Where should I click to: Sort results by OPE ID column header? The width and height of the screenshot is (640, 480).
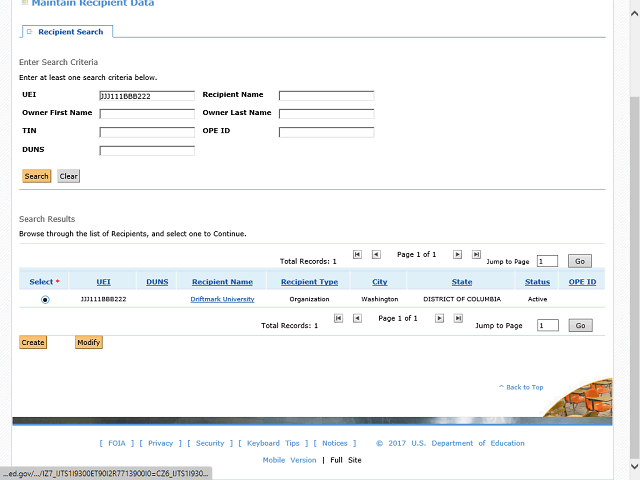pos(582,282)
